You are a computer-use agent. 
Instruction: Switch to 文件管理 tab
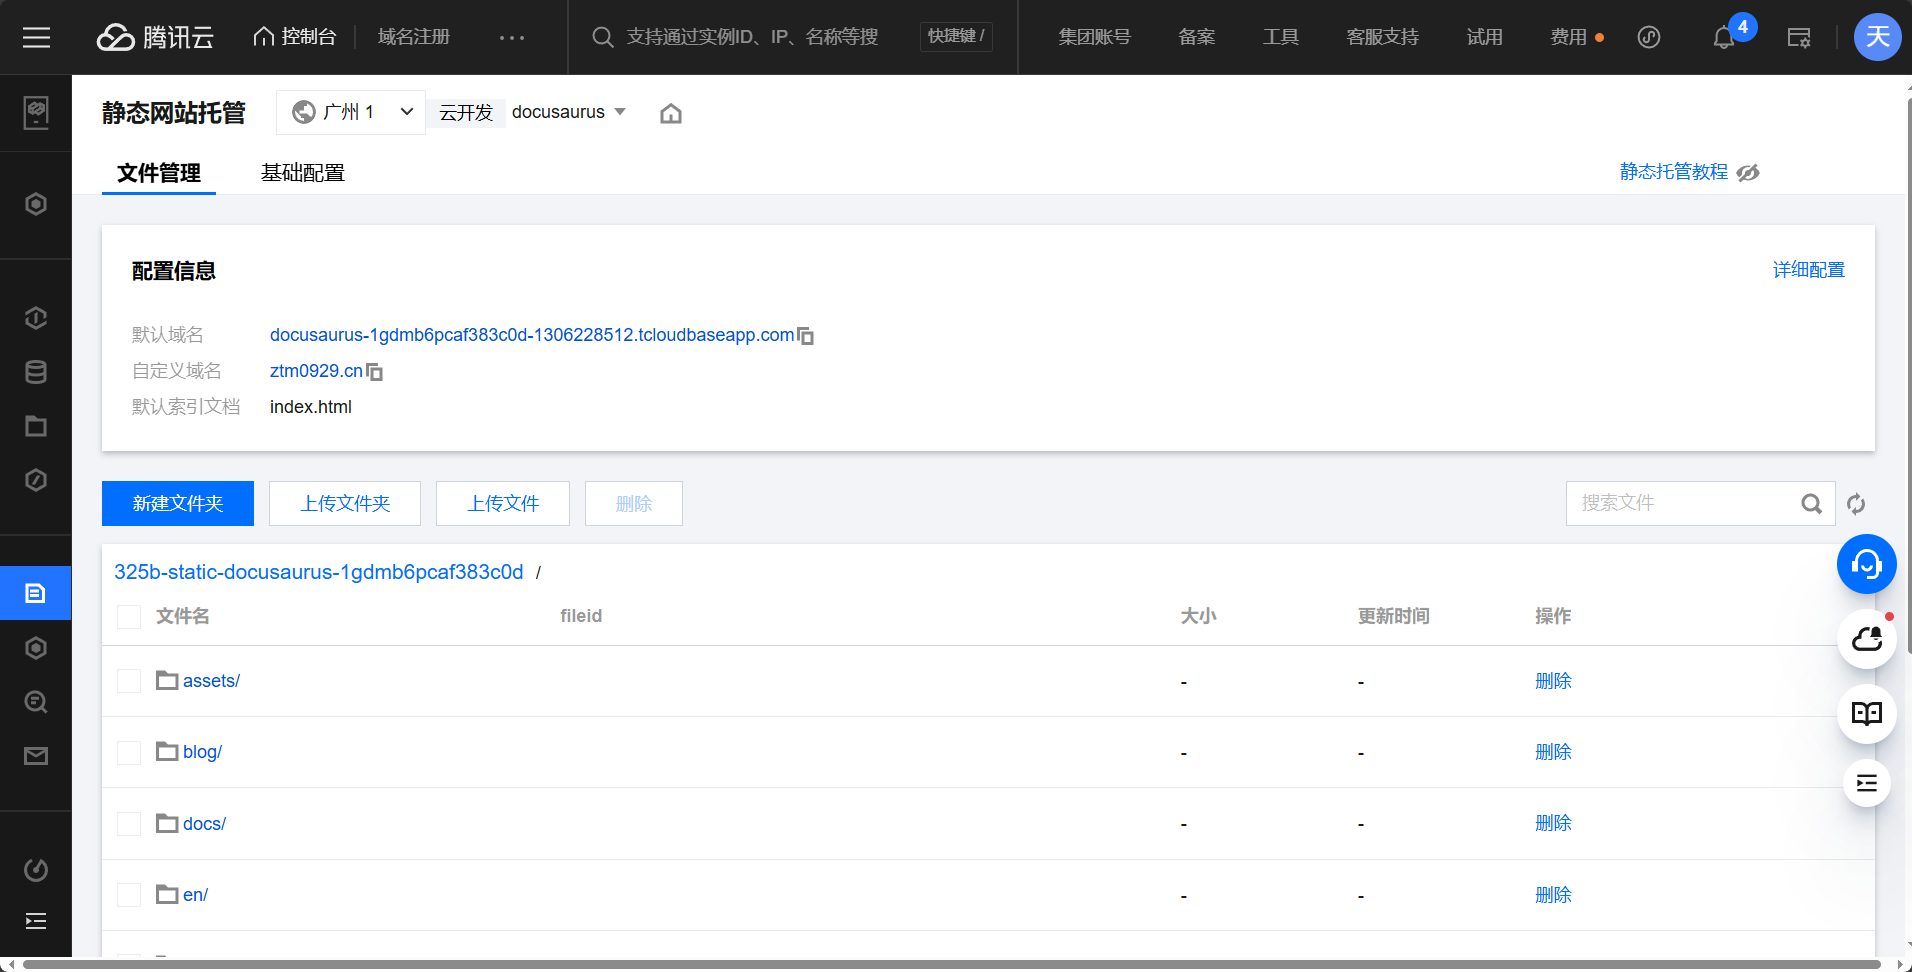pos(159,173)
